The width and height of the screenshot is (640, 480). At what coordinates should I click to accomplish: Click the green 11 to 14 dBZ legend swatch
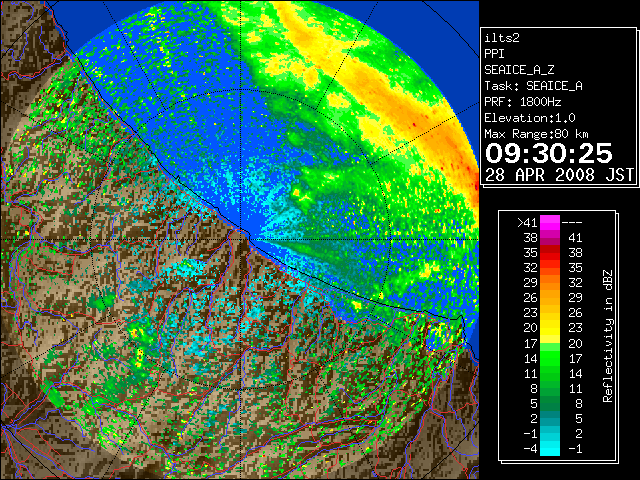[550, 373]
